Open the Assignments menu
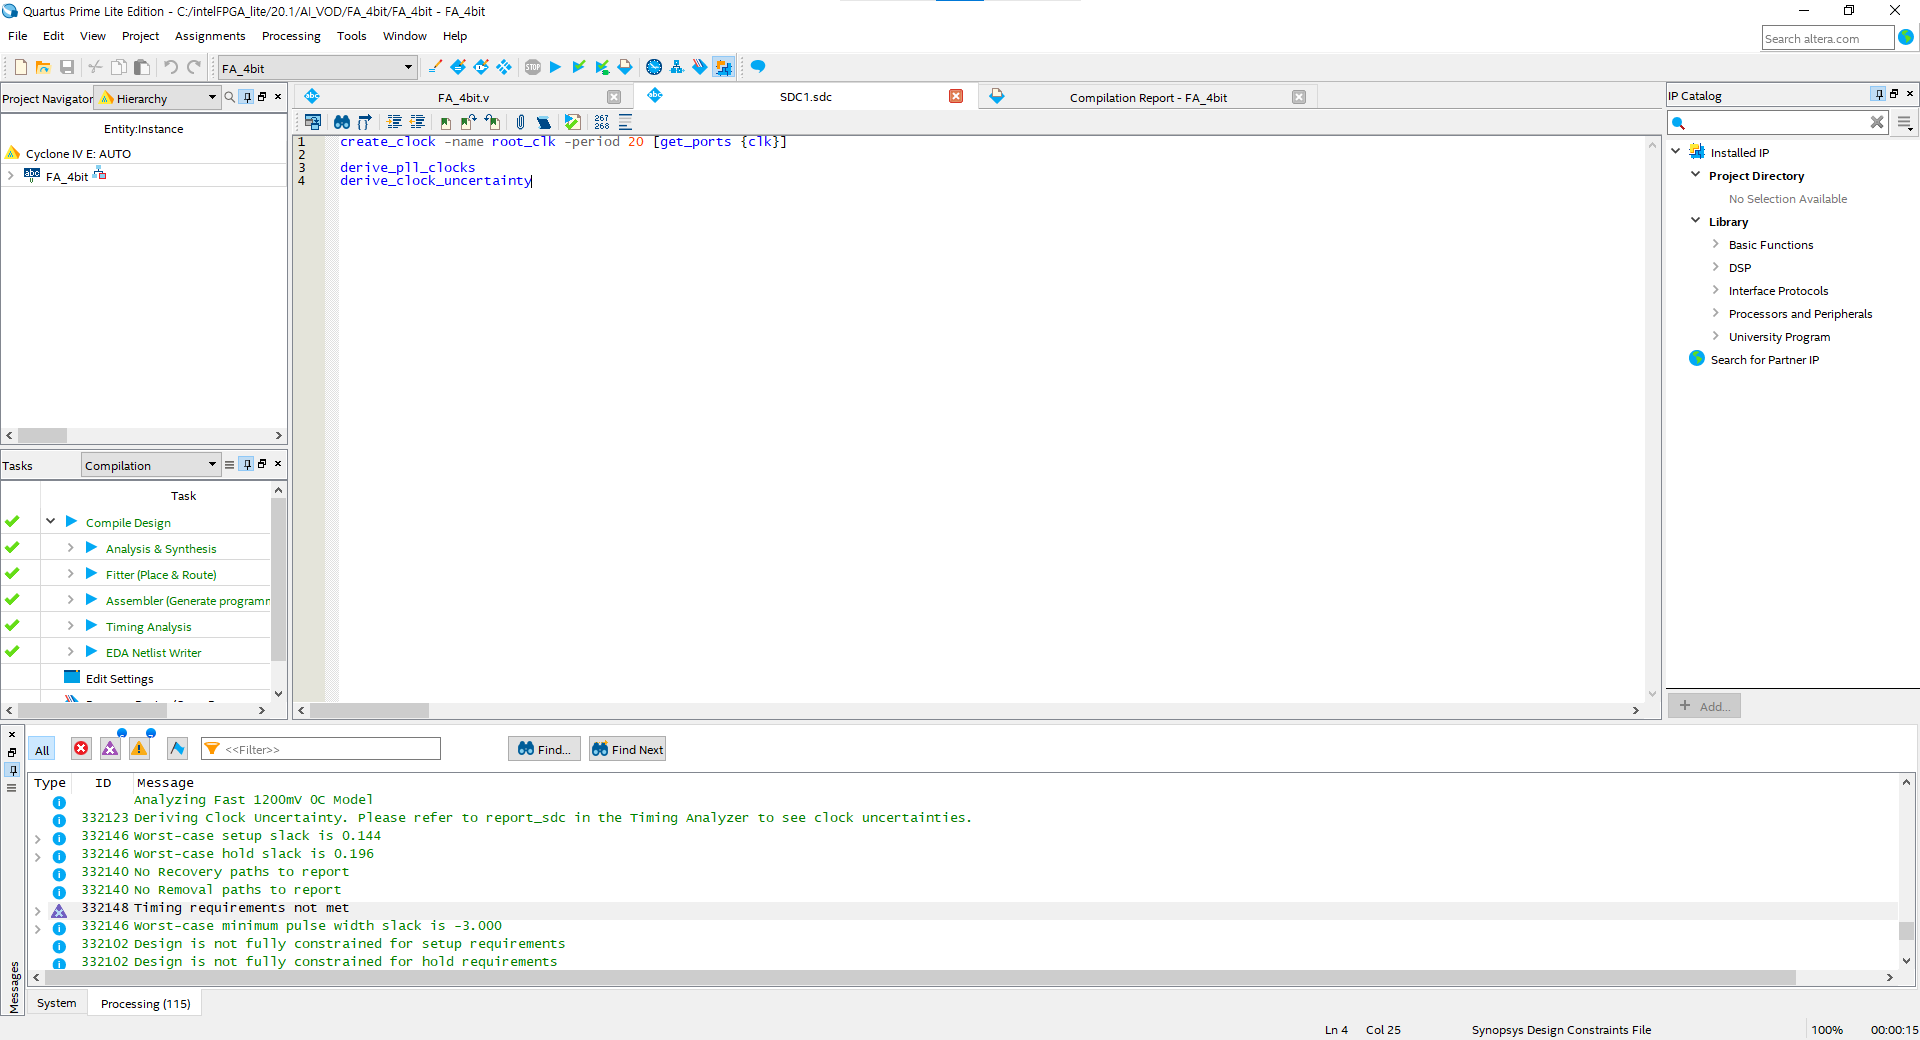 click(x=210, y=36)
